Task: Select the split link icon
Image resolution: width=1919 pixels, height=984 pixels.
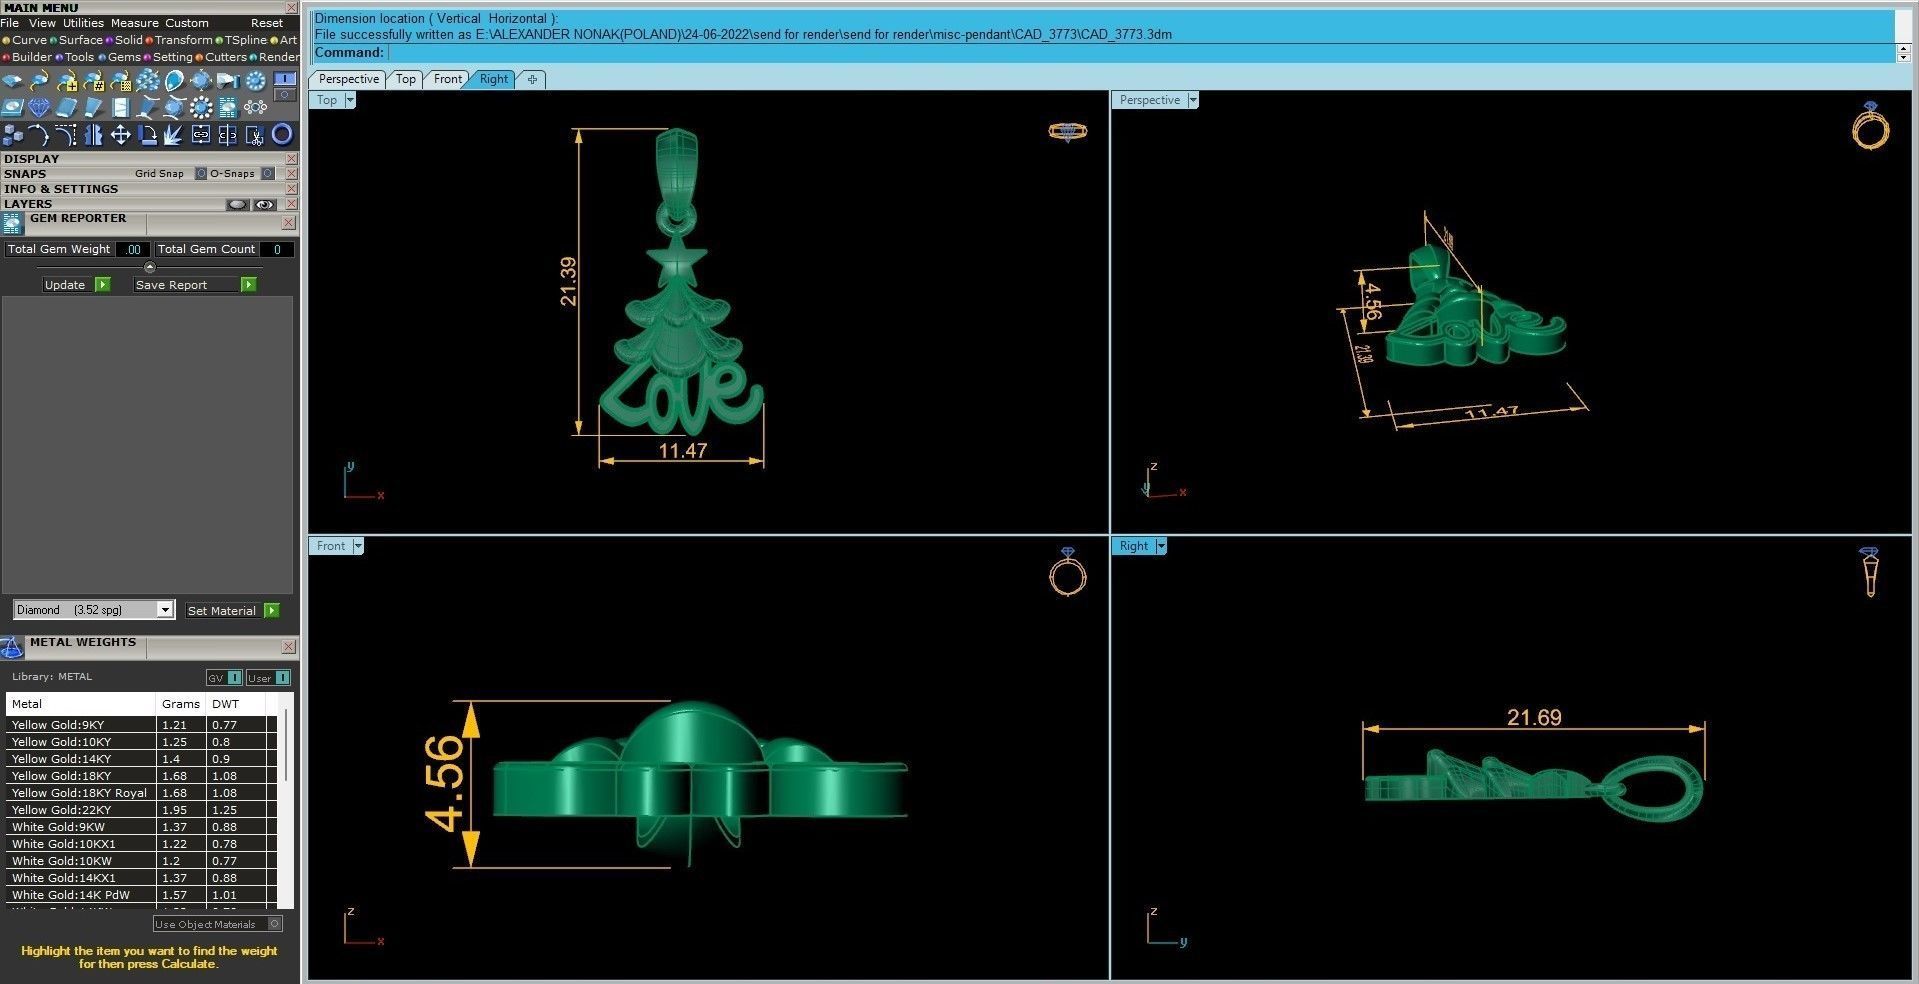Action: pyautogui.click(x=228, y=134)
